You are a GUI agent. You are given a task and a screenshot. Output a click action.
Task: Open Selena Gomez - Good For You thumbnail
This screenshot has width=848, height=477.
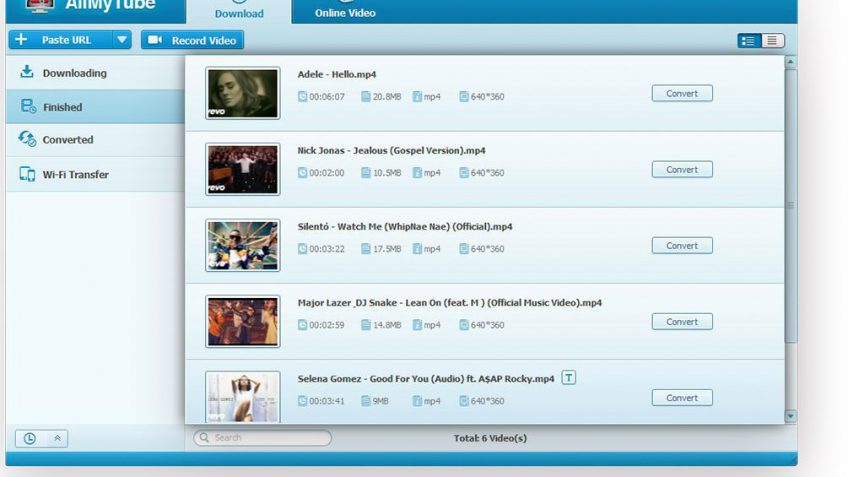tap(243, 397)
